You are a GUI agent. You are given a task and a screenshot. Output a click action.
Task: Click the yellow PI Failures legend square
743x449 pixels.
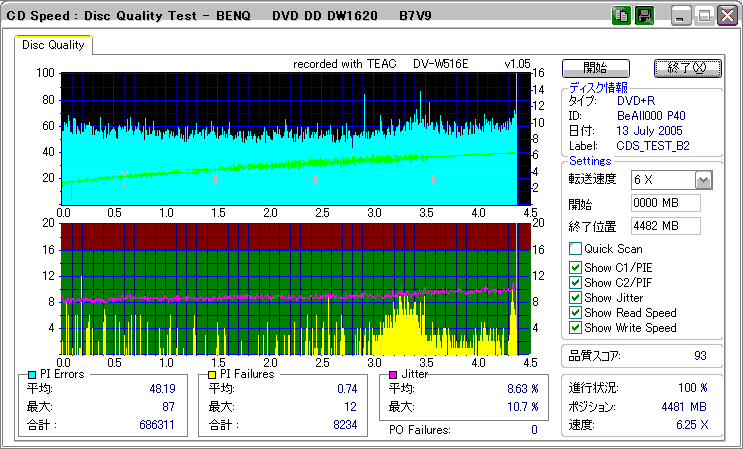click(x=212, y=374)
